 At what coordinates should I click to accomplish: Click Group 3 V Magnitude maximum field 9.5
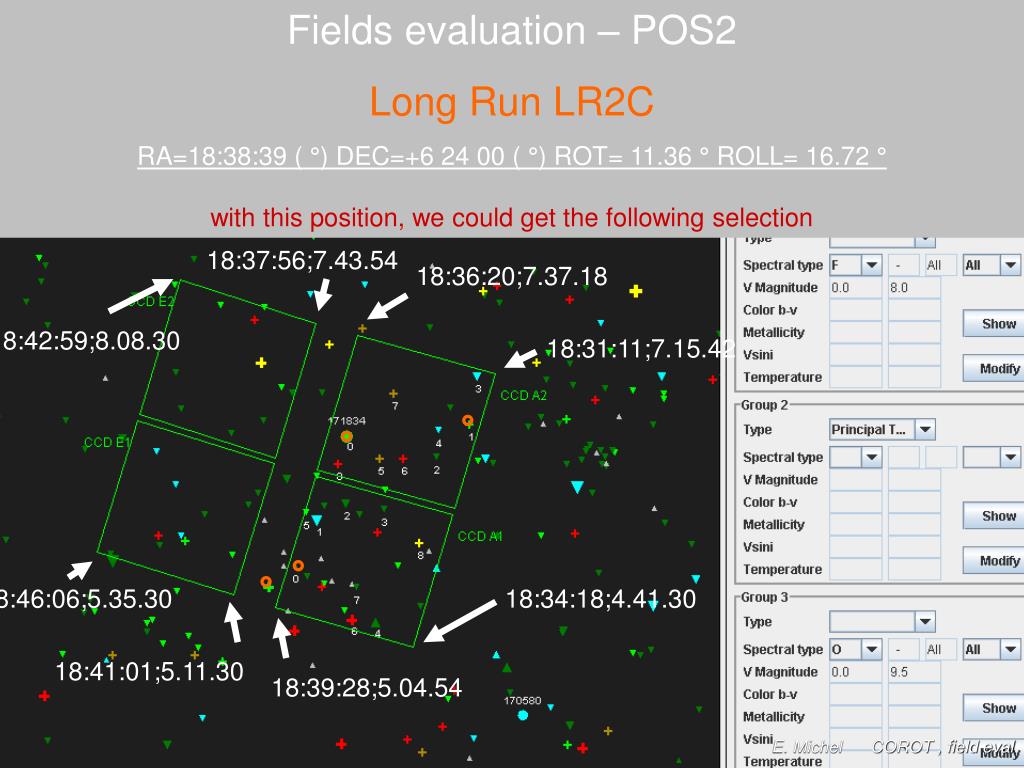pos(914,672)
